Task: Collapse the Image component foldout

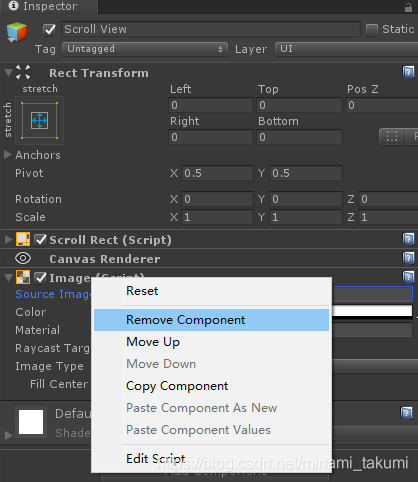Action: tap(8, 278)
